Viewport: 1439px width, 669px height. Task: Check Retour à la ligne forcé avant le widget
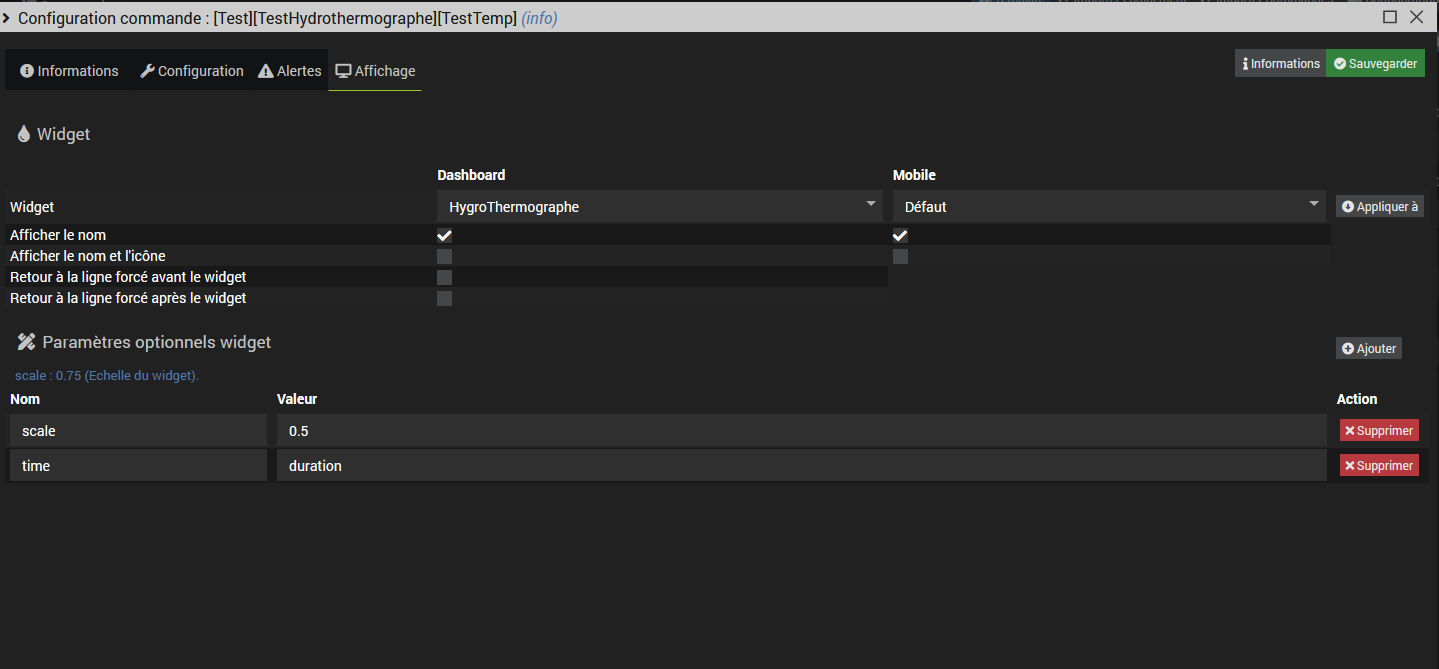click(445, 278)
